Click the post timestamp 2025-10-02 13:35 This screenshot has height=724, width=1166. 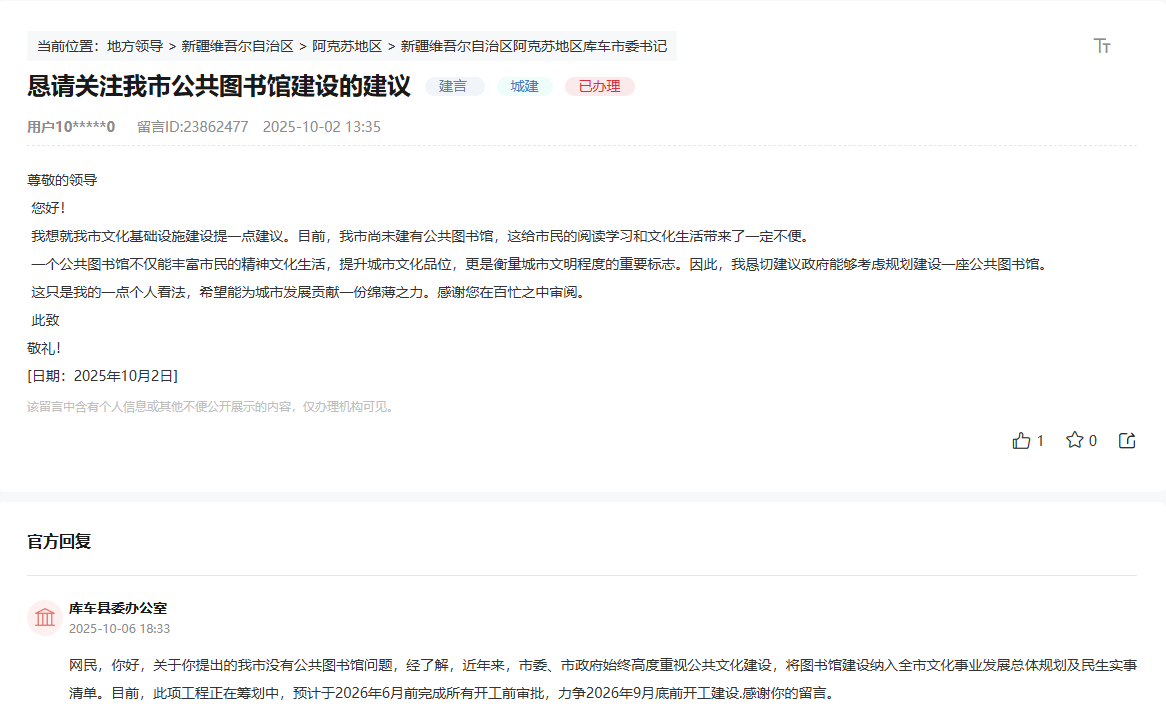click(x=321, y=127)
